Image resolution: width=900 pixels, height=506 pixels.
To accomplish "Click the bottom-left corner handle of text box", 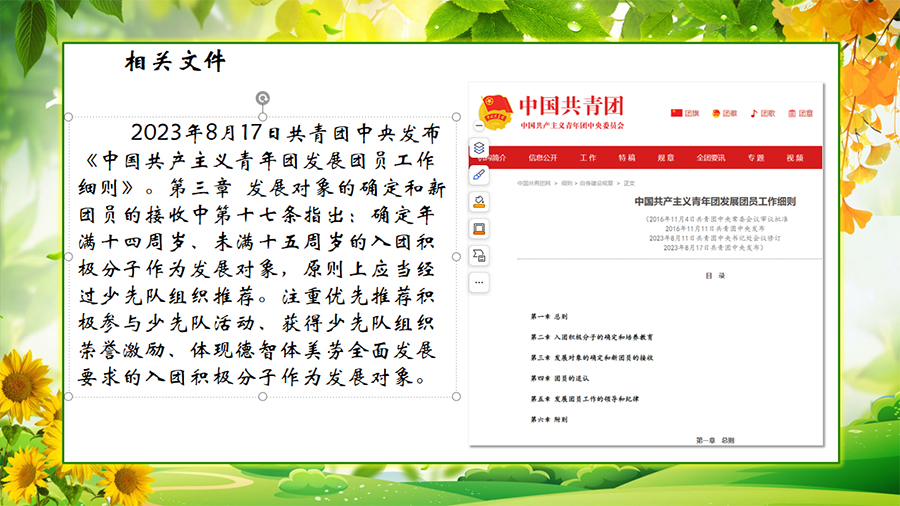I will [69, 396].
